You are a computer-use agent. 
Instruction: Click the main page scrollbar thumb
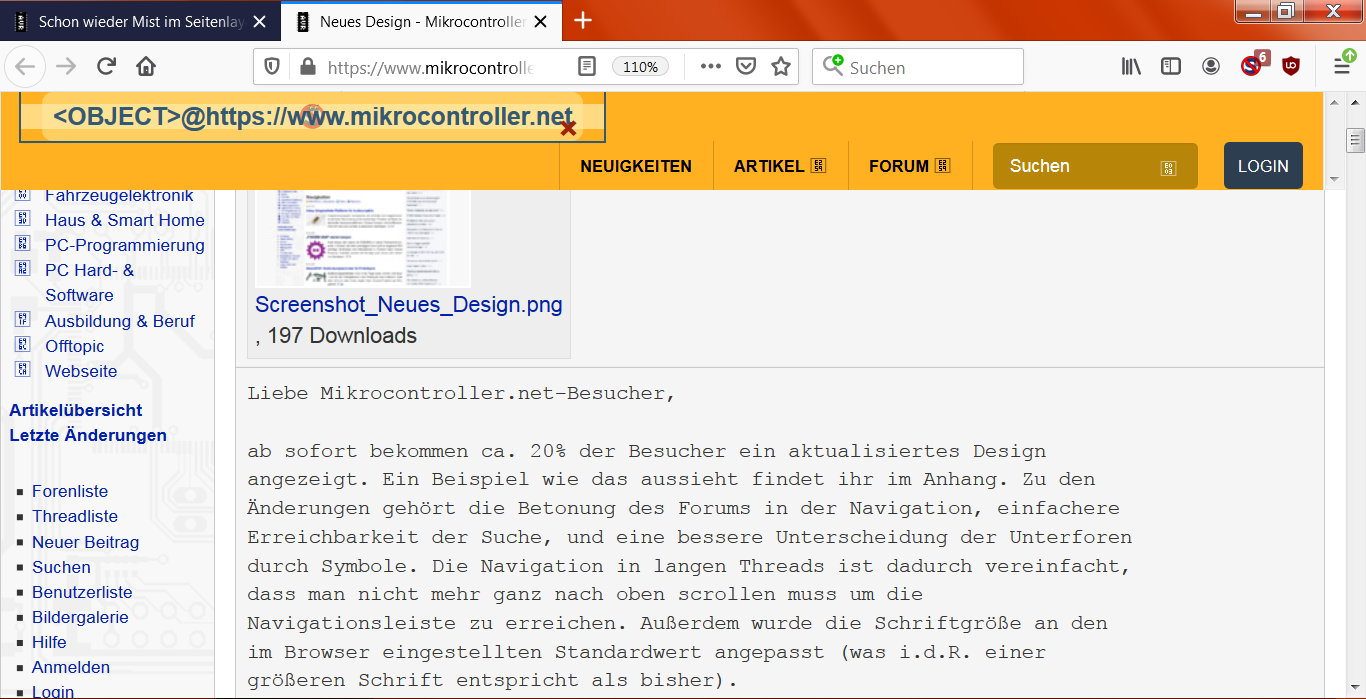[1356, 140]
